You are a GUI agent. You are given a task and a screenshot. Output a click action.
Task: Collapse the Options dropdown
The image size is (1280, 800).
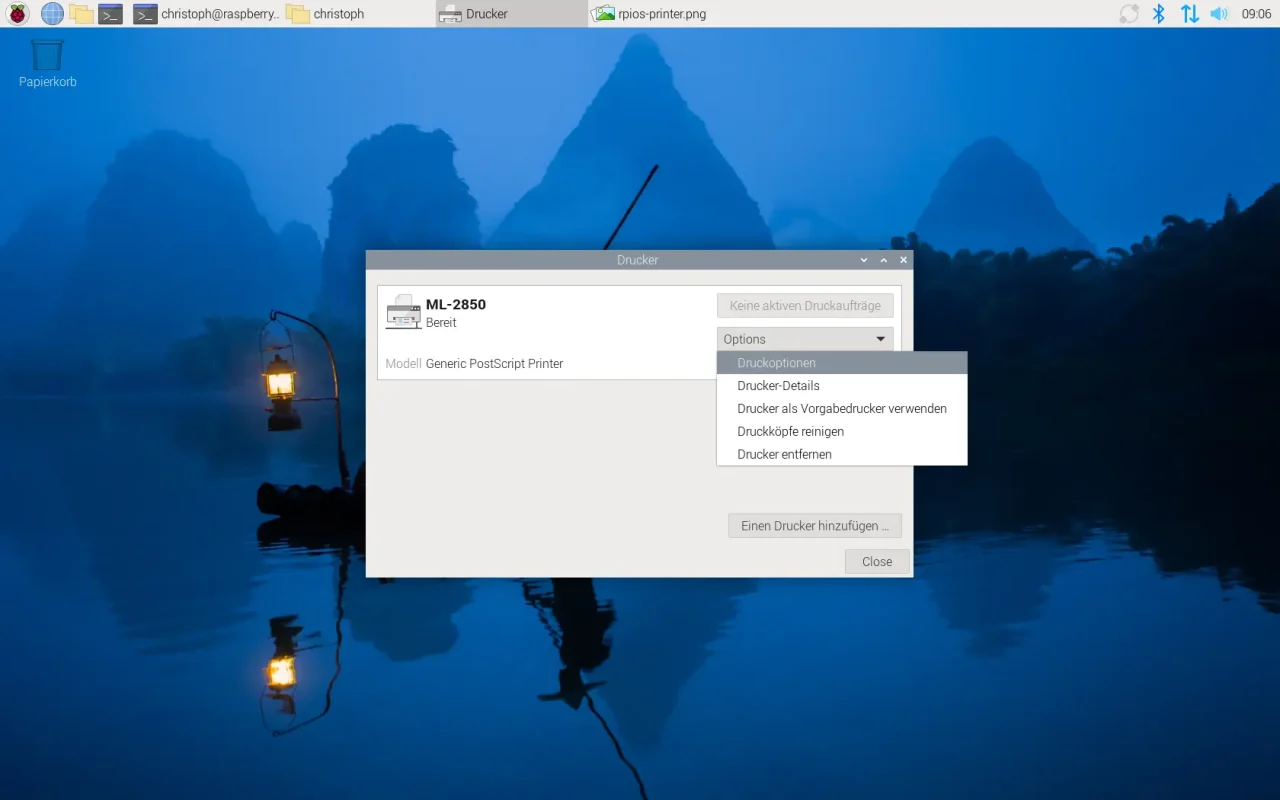click(x=805, y=339)
